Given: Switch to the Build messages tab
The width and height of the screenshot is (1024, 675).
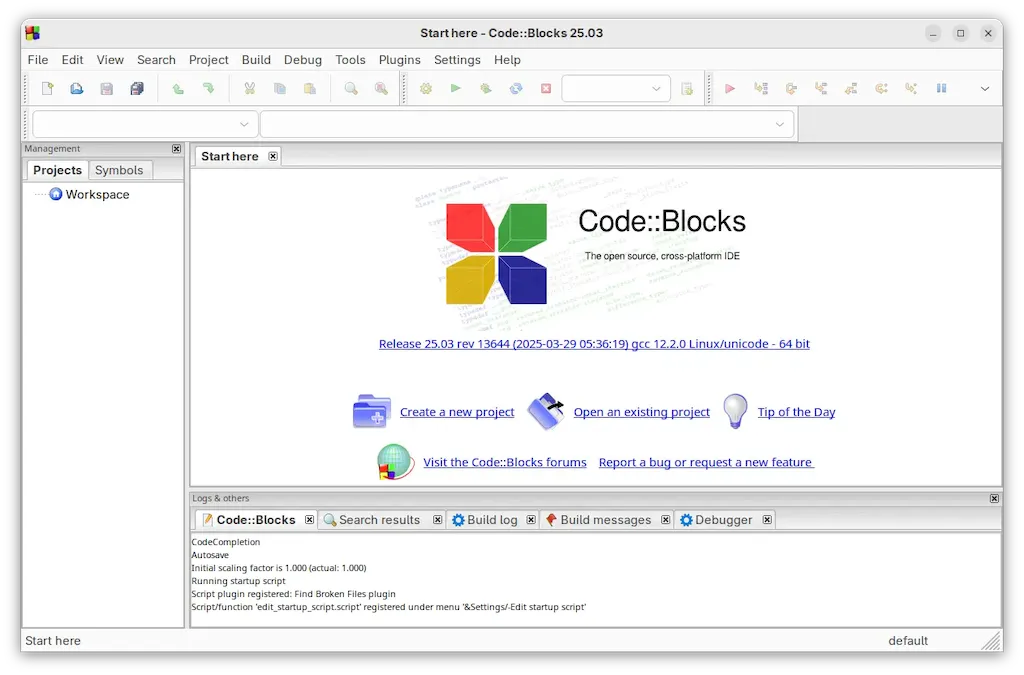Looking at the screenshot, I should [x=605, y=520].
